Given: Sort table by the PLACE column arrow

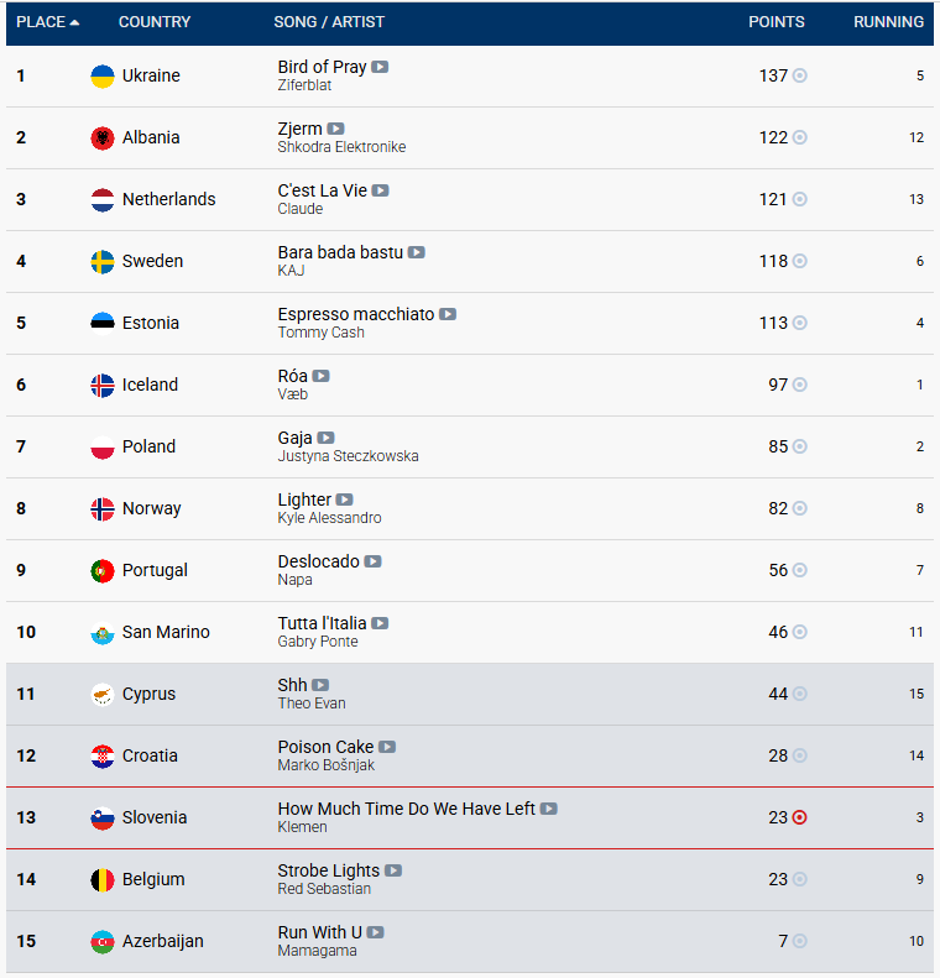Looking at the screenshot, I should click(75, 22).
